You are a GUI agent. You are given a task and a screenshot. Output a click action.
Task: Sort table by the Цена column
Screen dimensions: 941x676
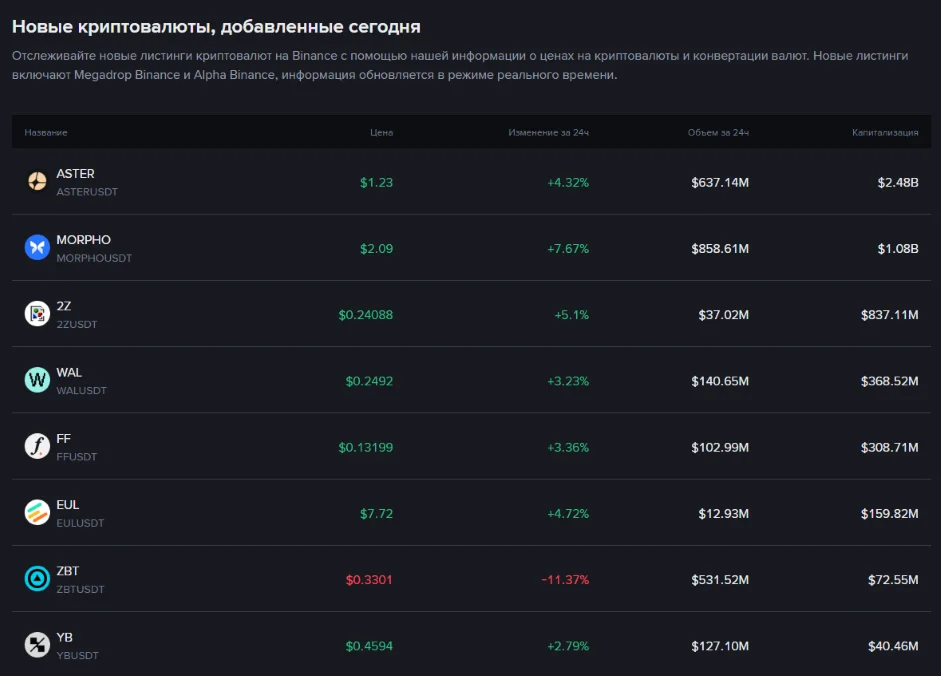[x=379, y=131]
